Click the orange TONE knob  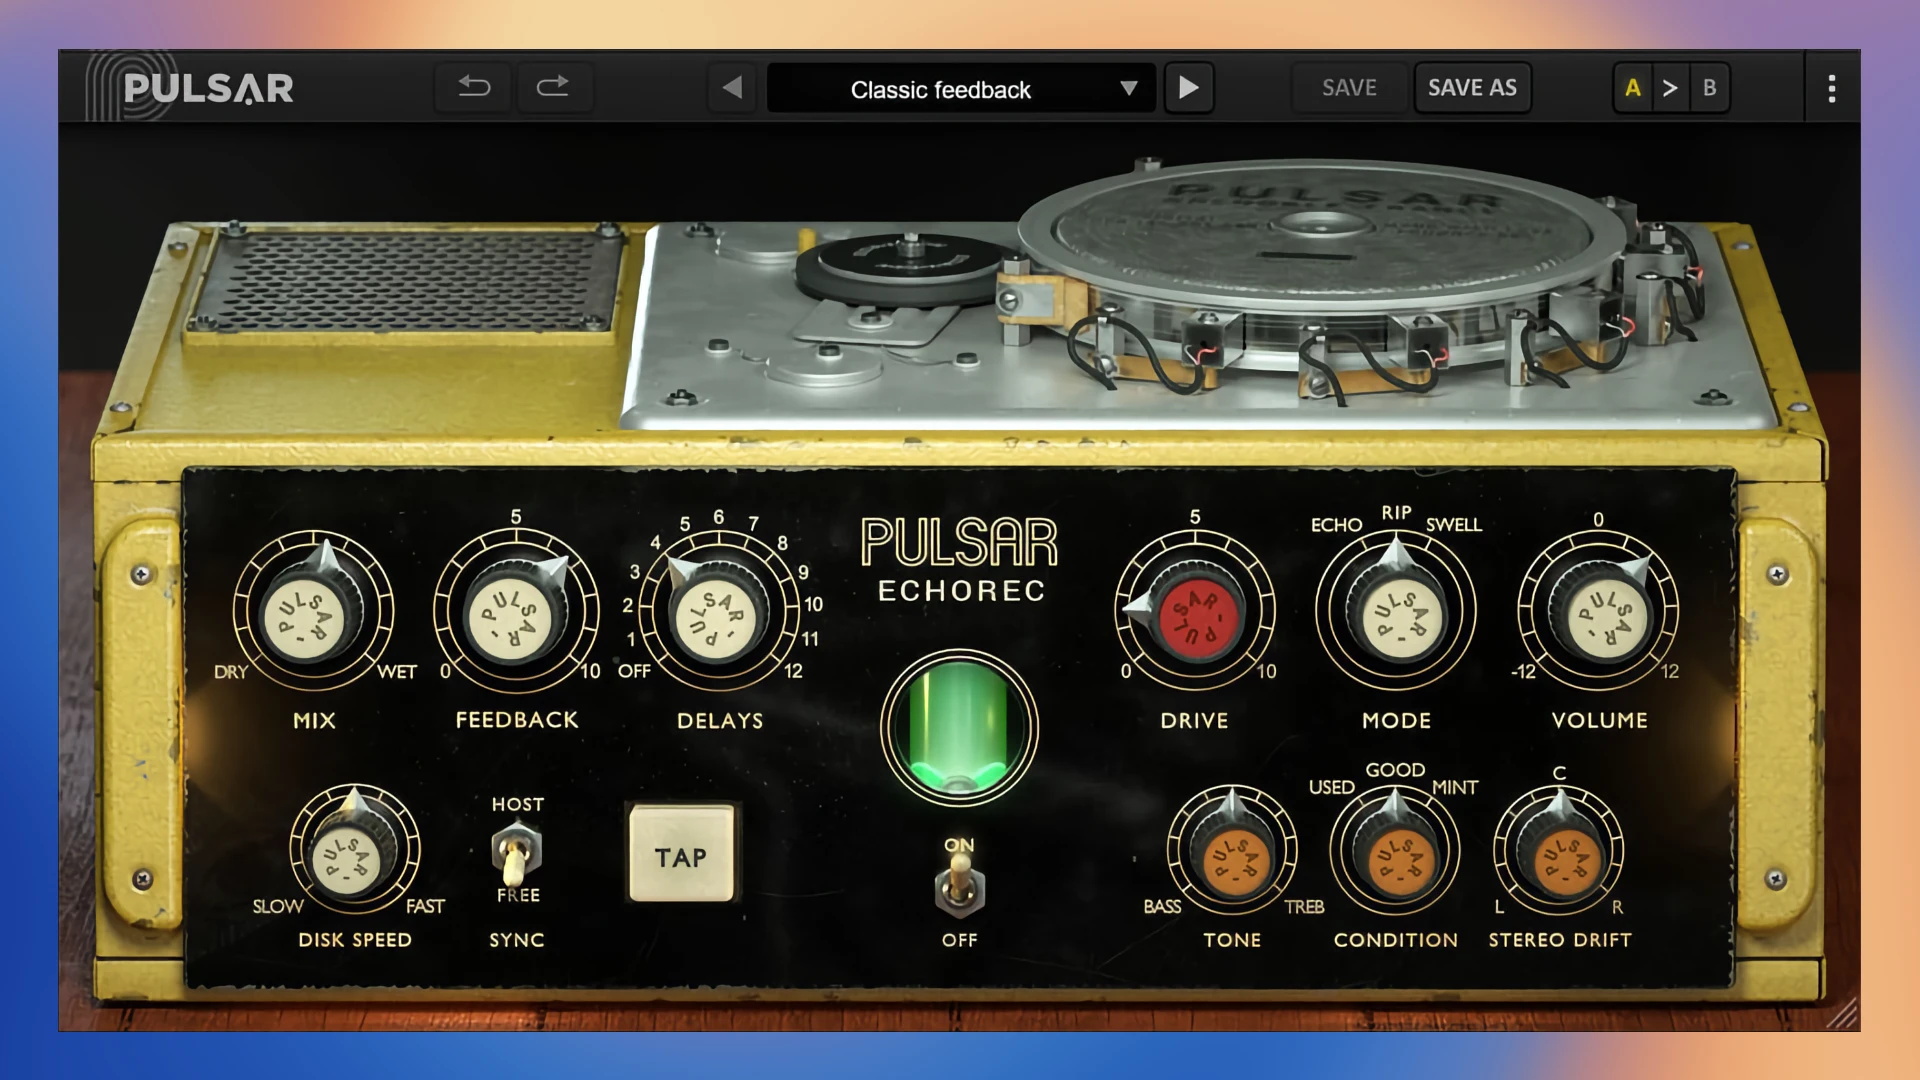[1234, 852]
